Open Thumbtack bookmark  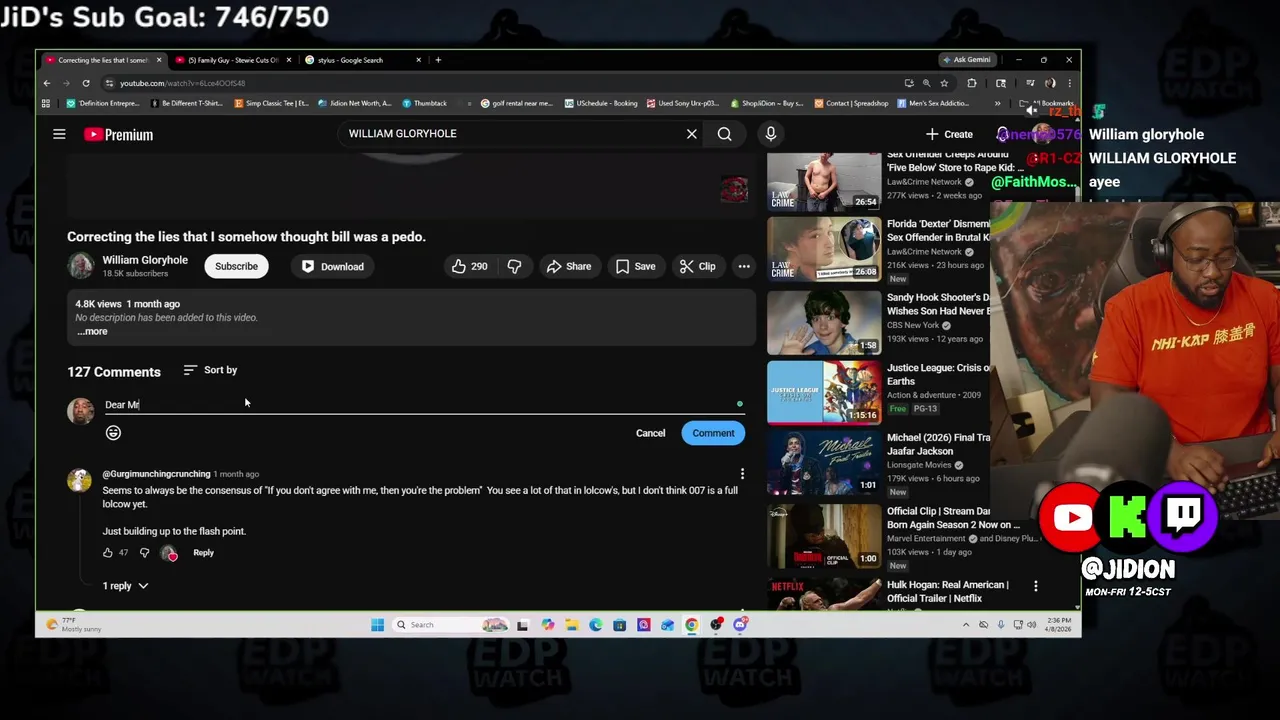[425, 103]
